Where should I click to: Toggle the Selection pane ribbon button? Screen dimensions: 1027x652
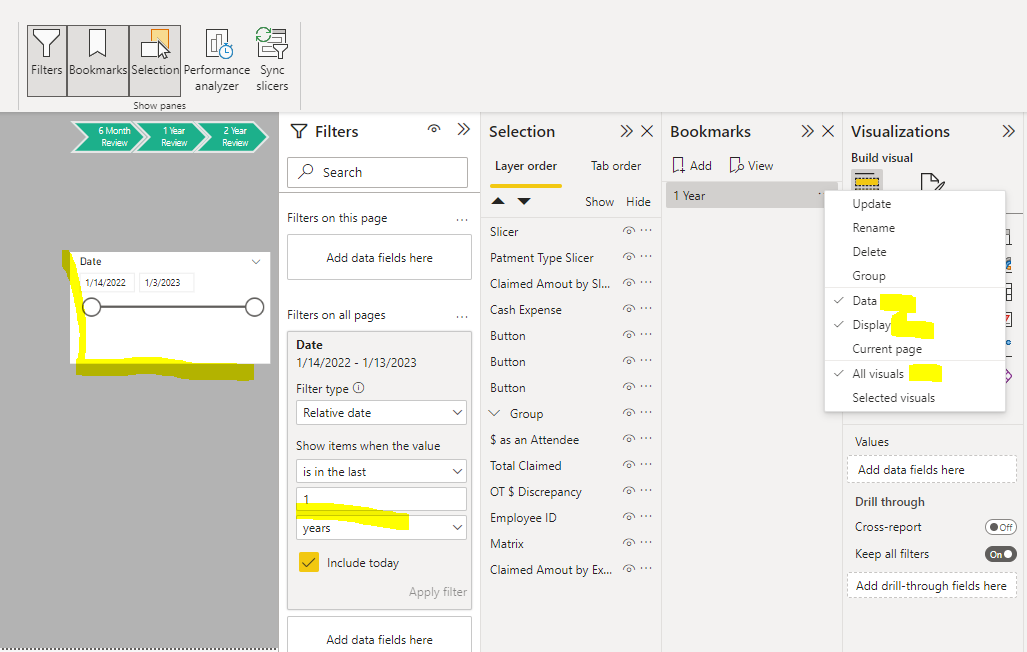point(155,61)
